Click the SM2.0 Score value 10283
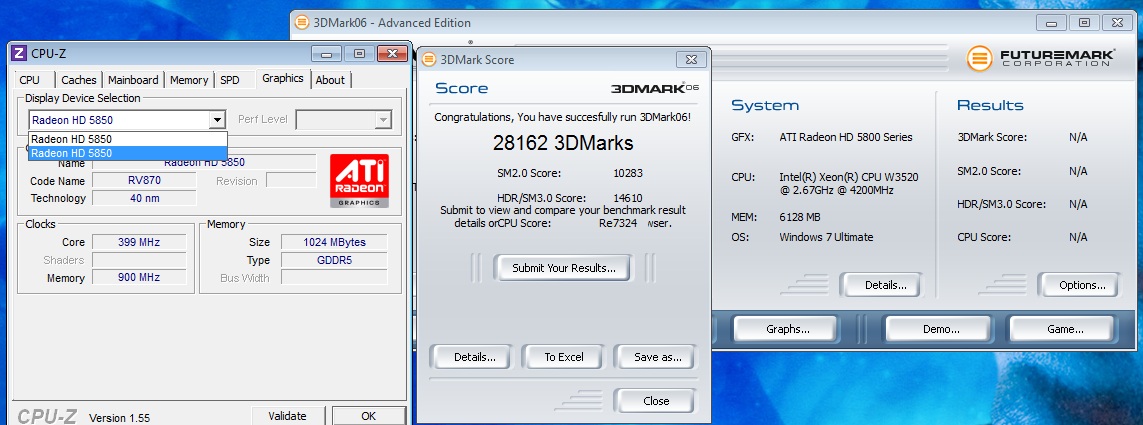The height and width of the screenshot is (425, 1143). tap(628, 173)
